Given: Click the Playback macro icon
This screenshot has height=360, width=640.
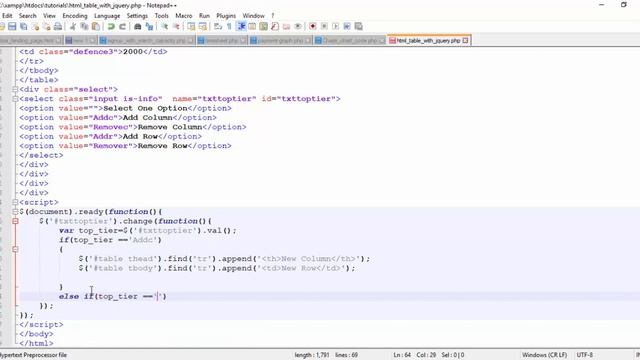Looking at the screenshot, I should tap(336, 27).
